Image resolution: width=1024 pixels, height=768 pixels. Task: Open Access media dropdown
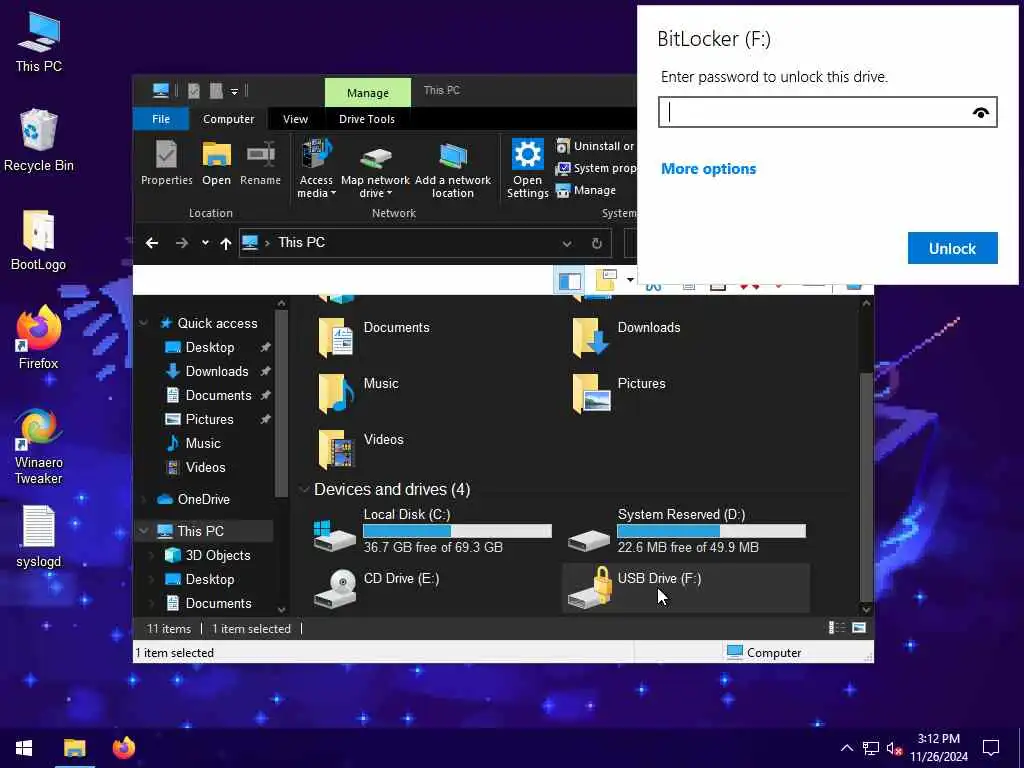point(316,170)
